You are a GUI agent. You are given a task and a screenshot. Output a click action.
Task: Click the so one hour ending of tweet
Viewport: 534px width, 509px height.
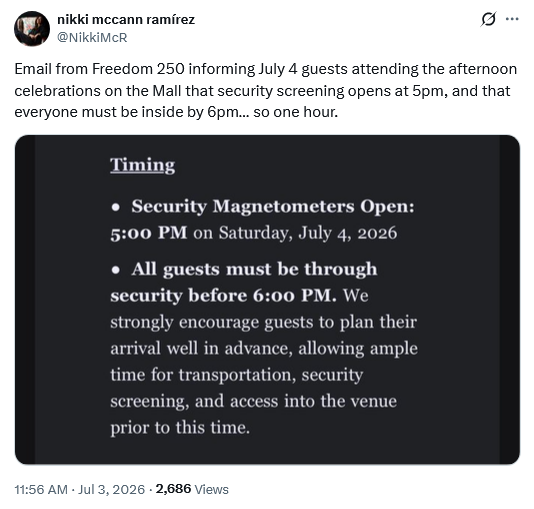(296, 112)
